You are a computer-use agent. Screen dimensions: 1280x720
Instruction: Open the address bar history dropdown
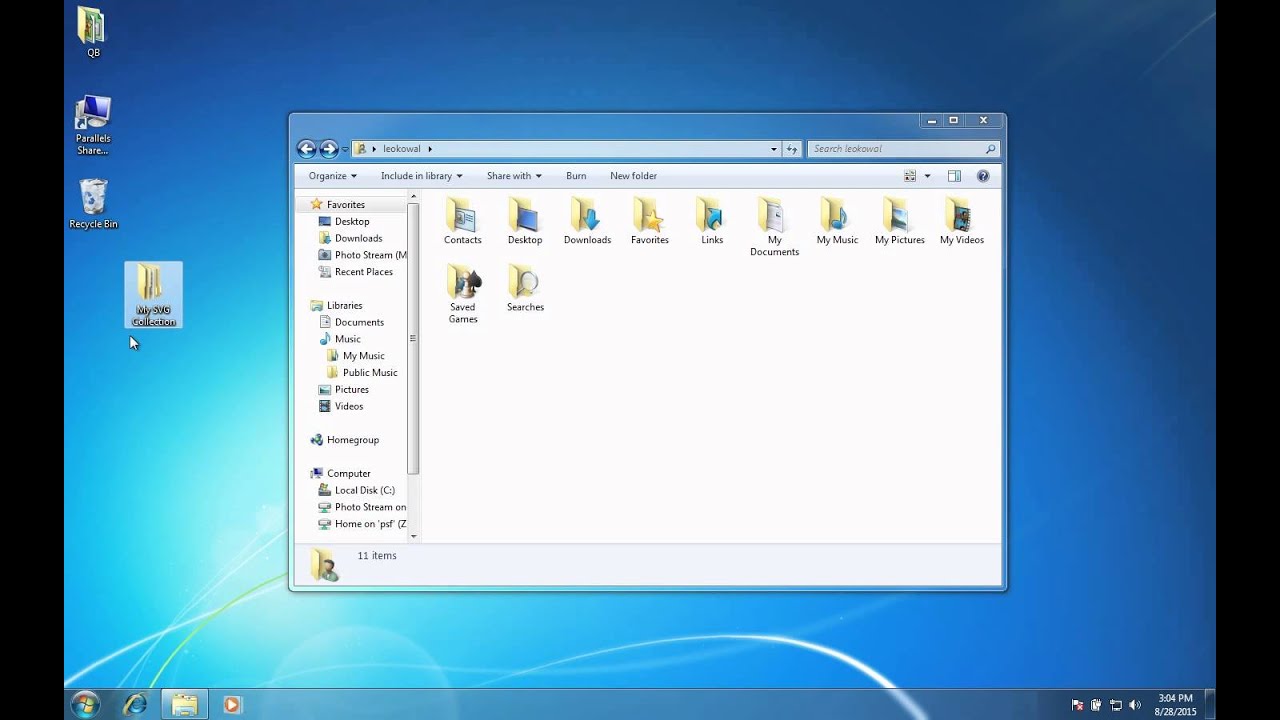point(773,149)
